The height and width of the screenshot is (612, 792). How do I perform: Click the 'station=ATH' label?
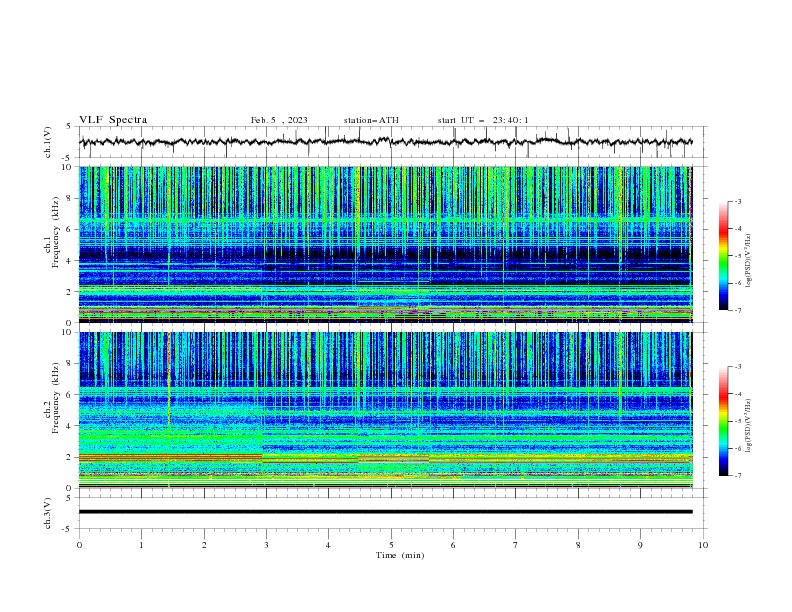371,120
